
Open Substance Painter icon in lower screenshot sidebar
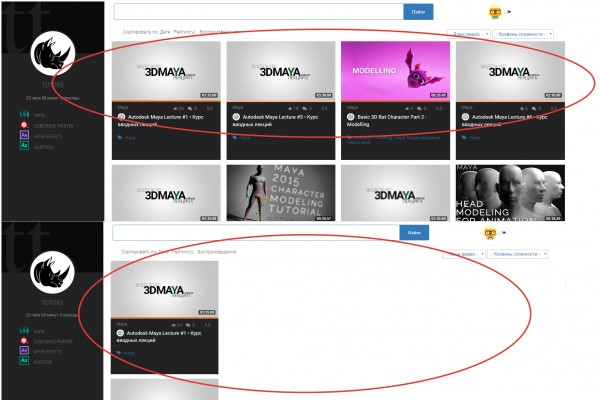tap(24, 340)
